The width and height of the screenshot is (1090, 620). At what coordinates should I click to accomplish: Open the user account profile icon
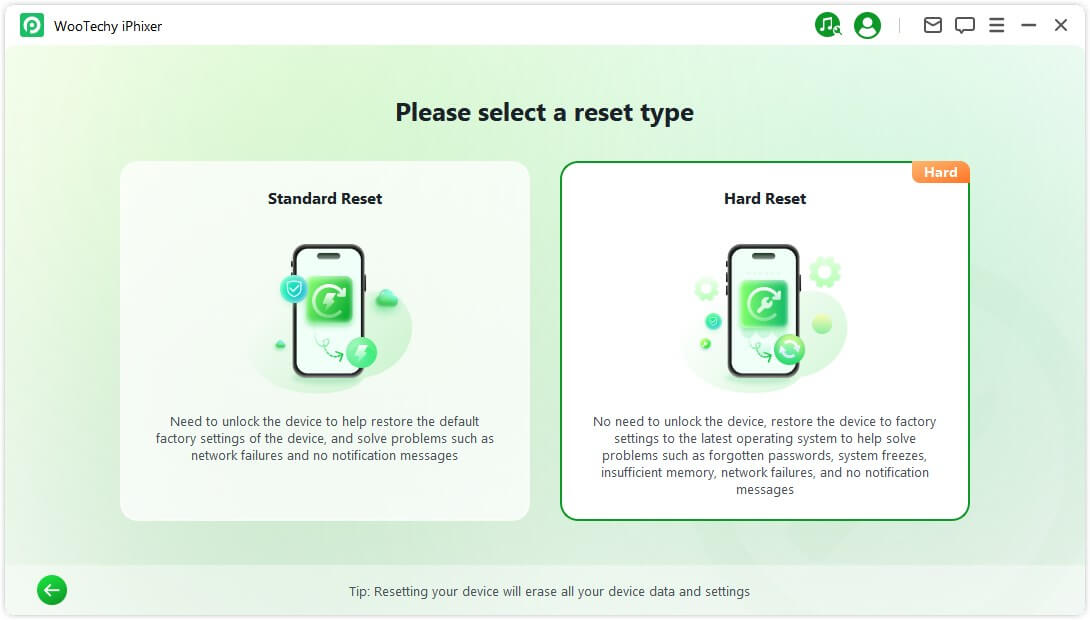[x=867, y=26]
